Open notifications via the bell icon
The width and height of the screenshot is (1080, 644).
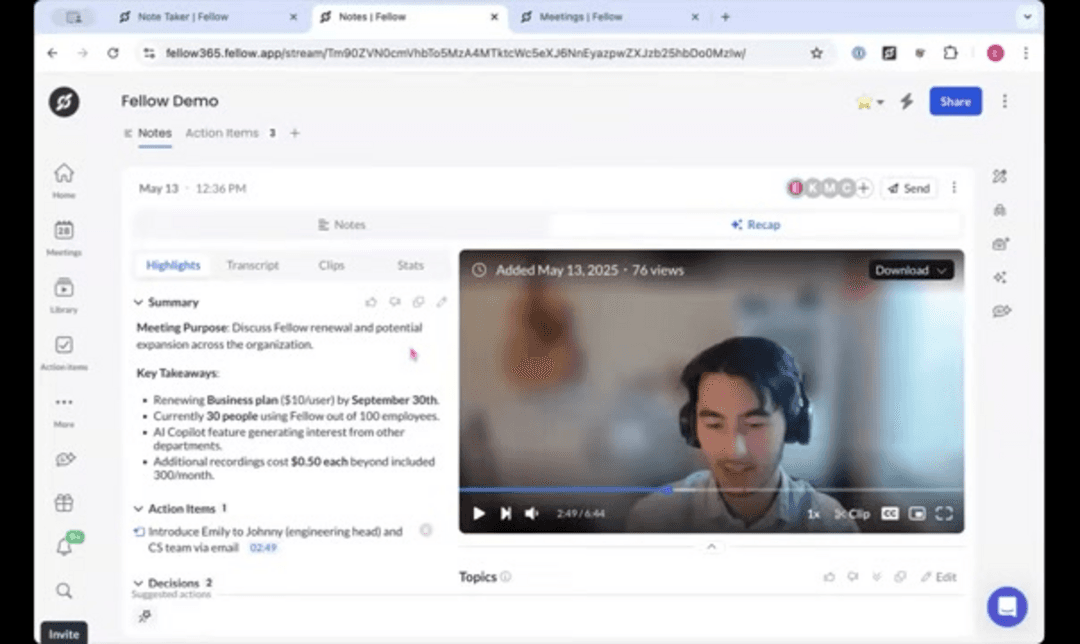coord(63,547)
